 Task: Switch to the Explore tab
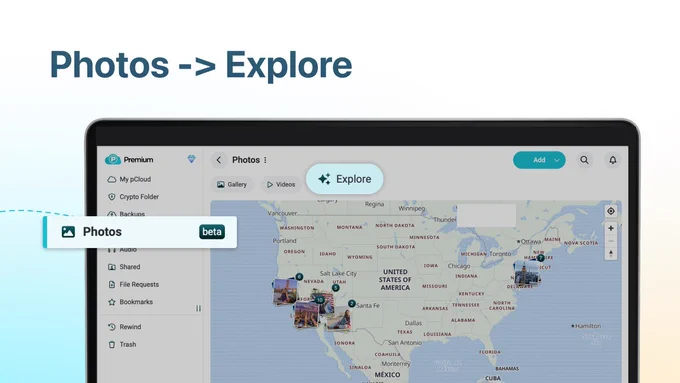point(345,179)
